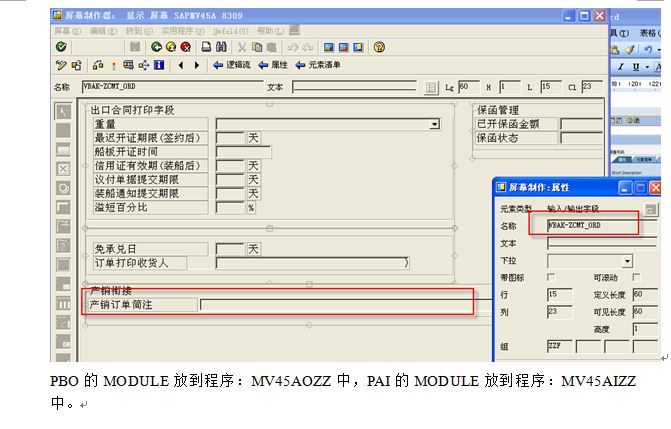Click the top 文本 input field

354,87
